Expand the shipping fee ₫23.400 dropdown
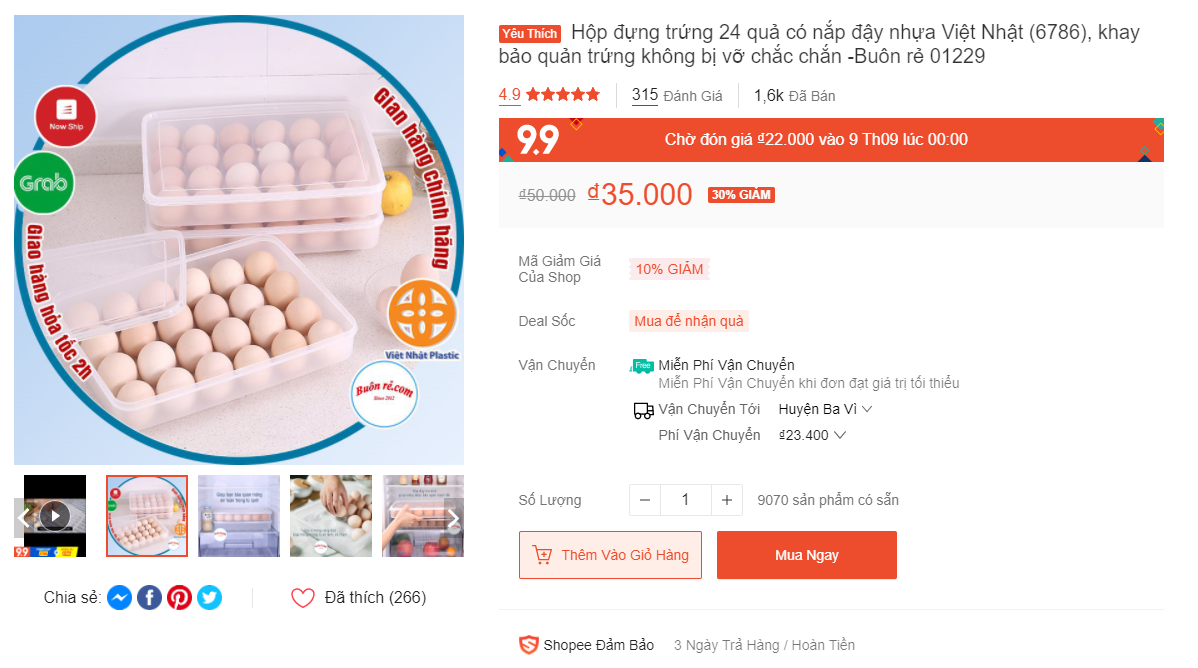This screenshot has height=668, width=1198. (x=813, y=435)
